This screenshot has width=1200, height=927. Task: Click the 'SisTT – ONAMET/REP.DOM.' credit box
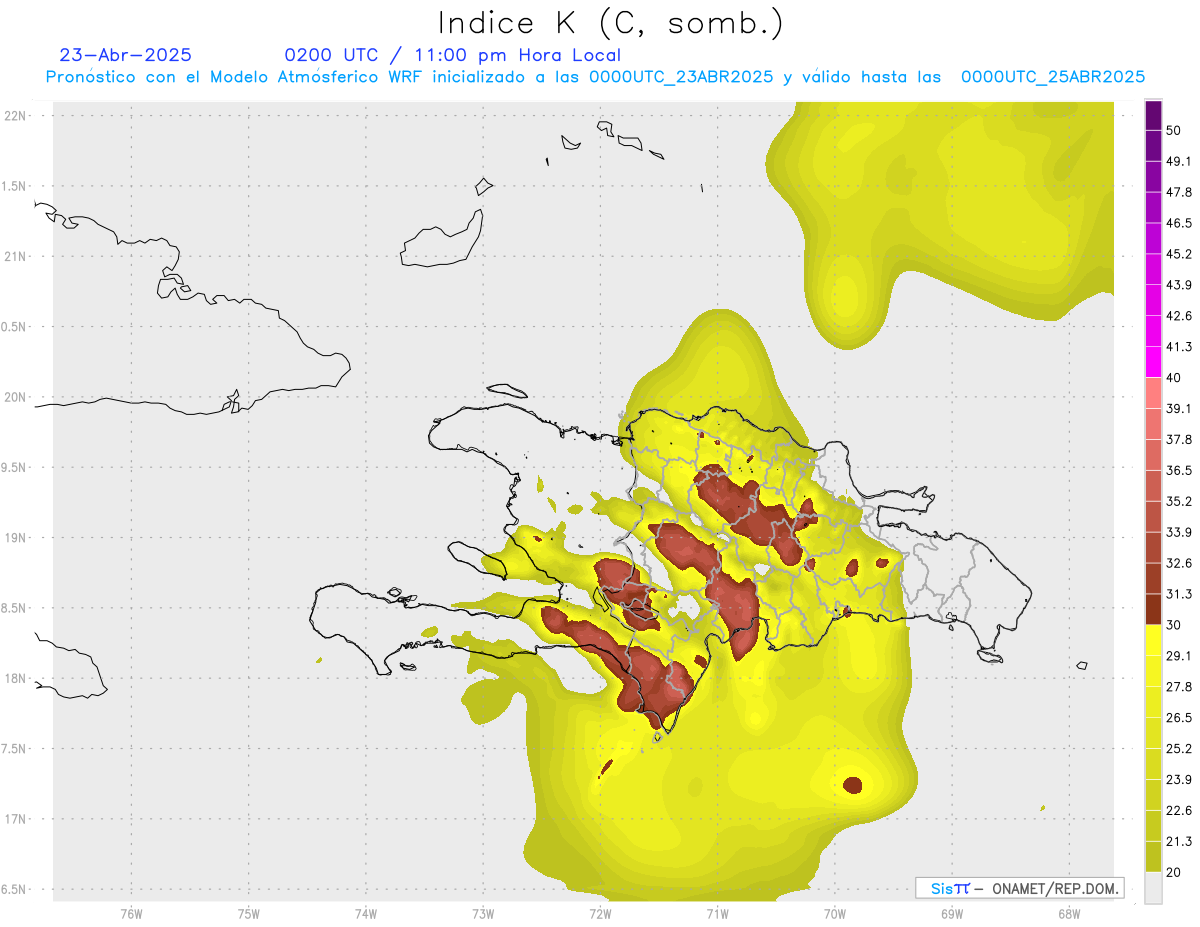click(1019, 888)
